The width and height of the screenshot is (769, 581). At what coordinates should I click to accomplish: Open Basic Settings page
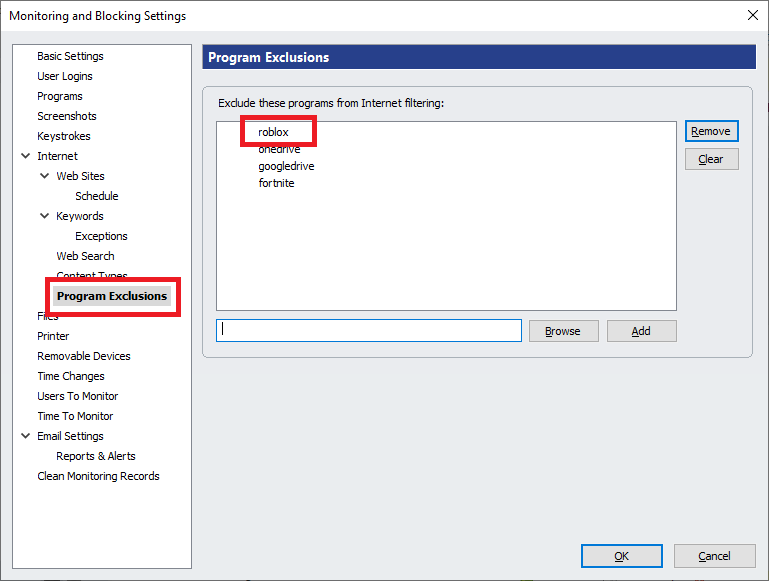point(70,56)
